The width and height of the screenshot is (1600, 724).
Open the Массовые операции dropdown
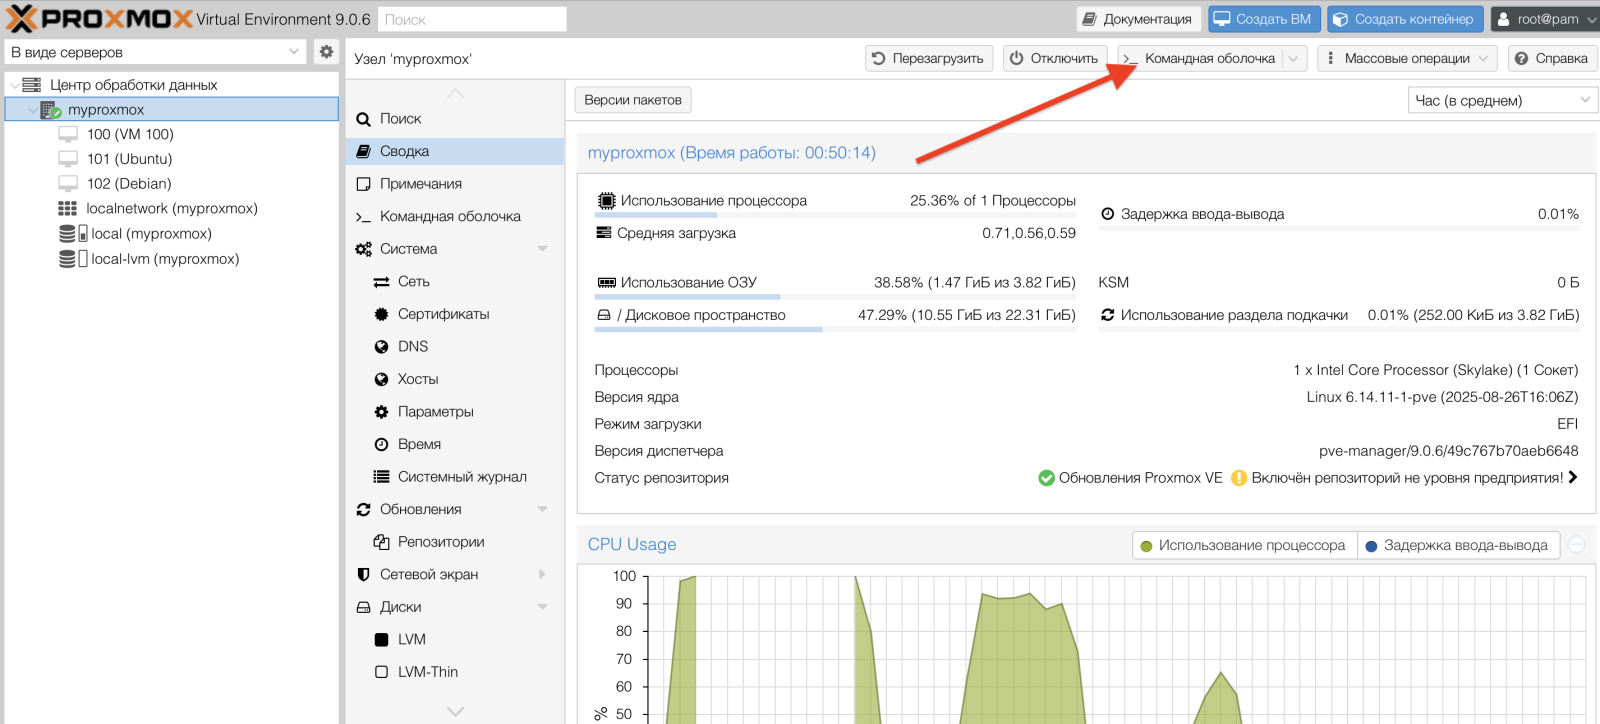1407,59
